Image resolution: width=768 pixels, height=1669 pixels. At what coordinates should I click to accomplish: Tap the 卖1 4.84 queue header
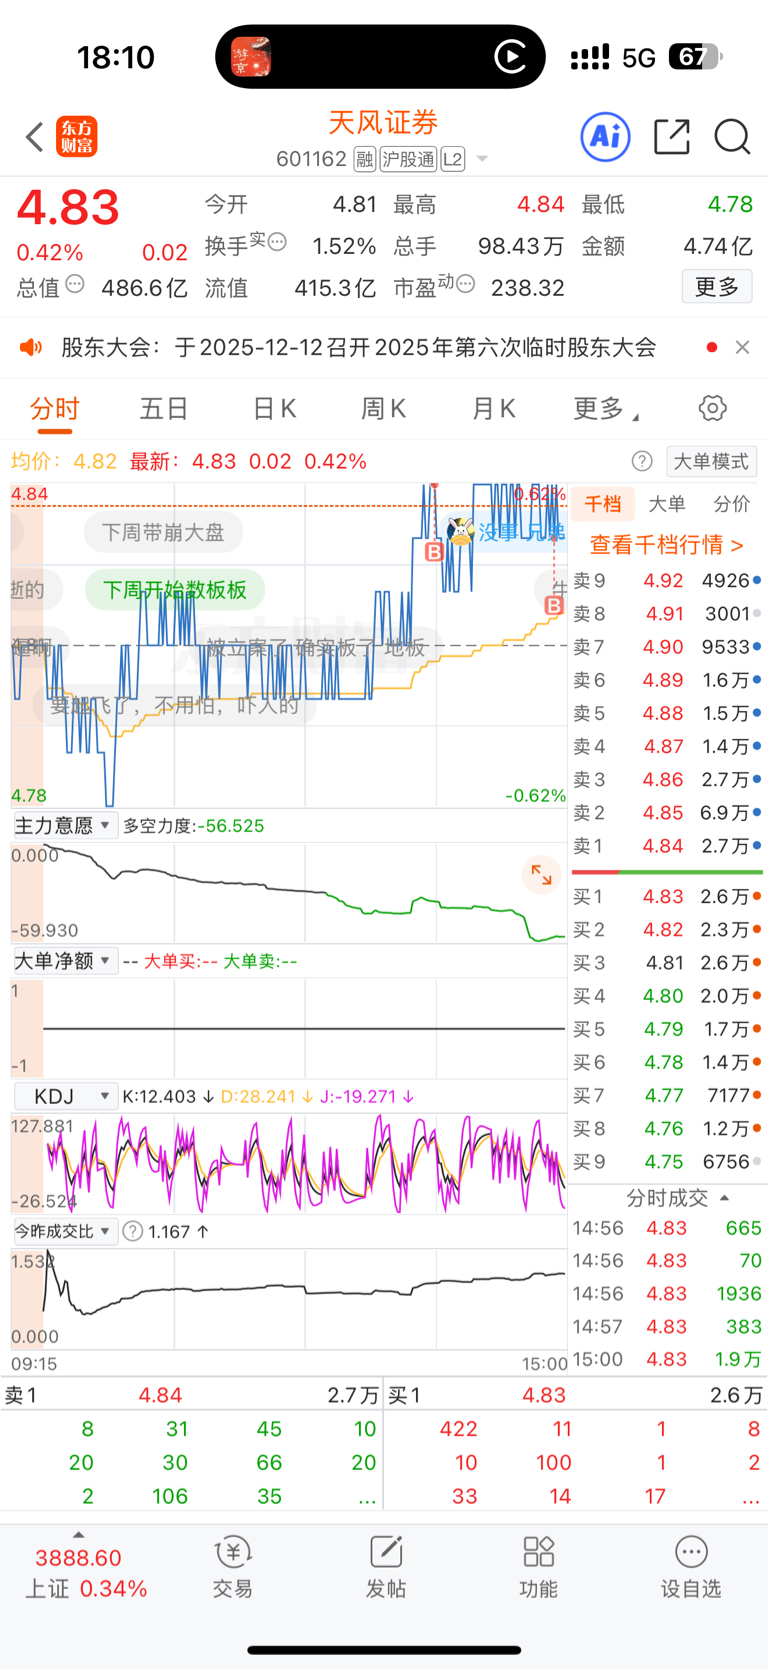[x=191, y=1394]
